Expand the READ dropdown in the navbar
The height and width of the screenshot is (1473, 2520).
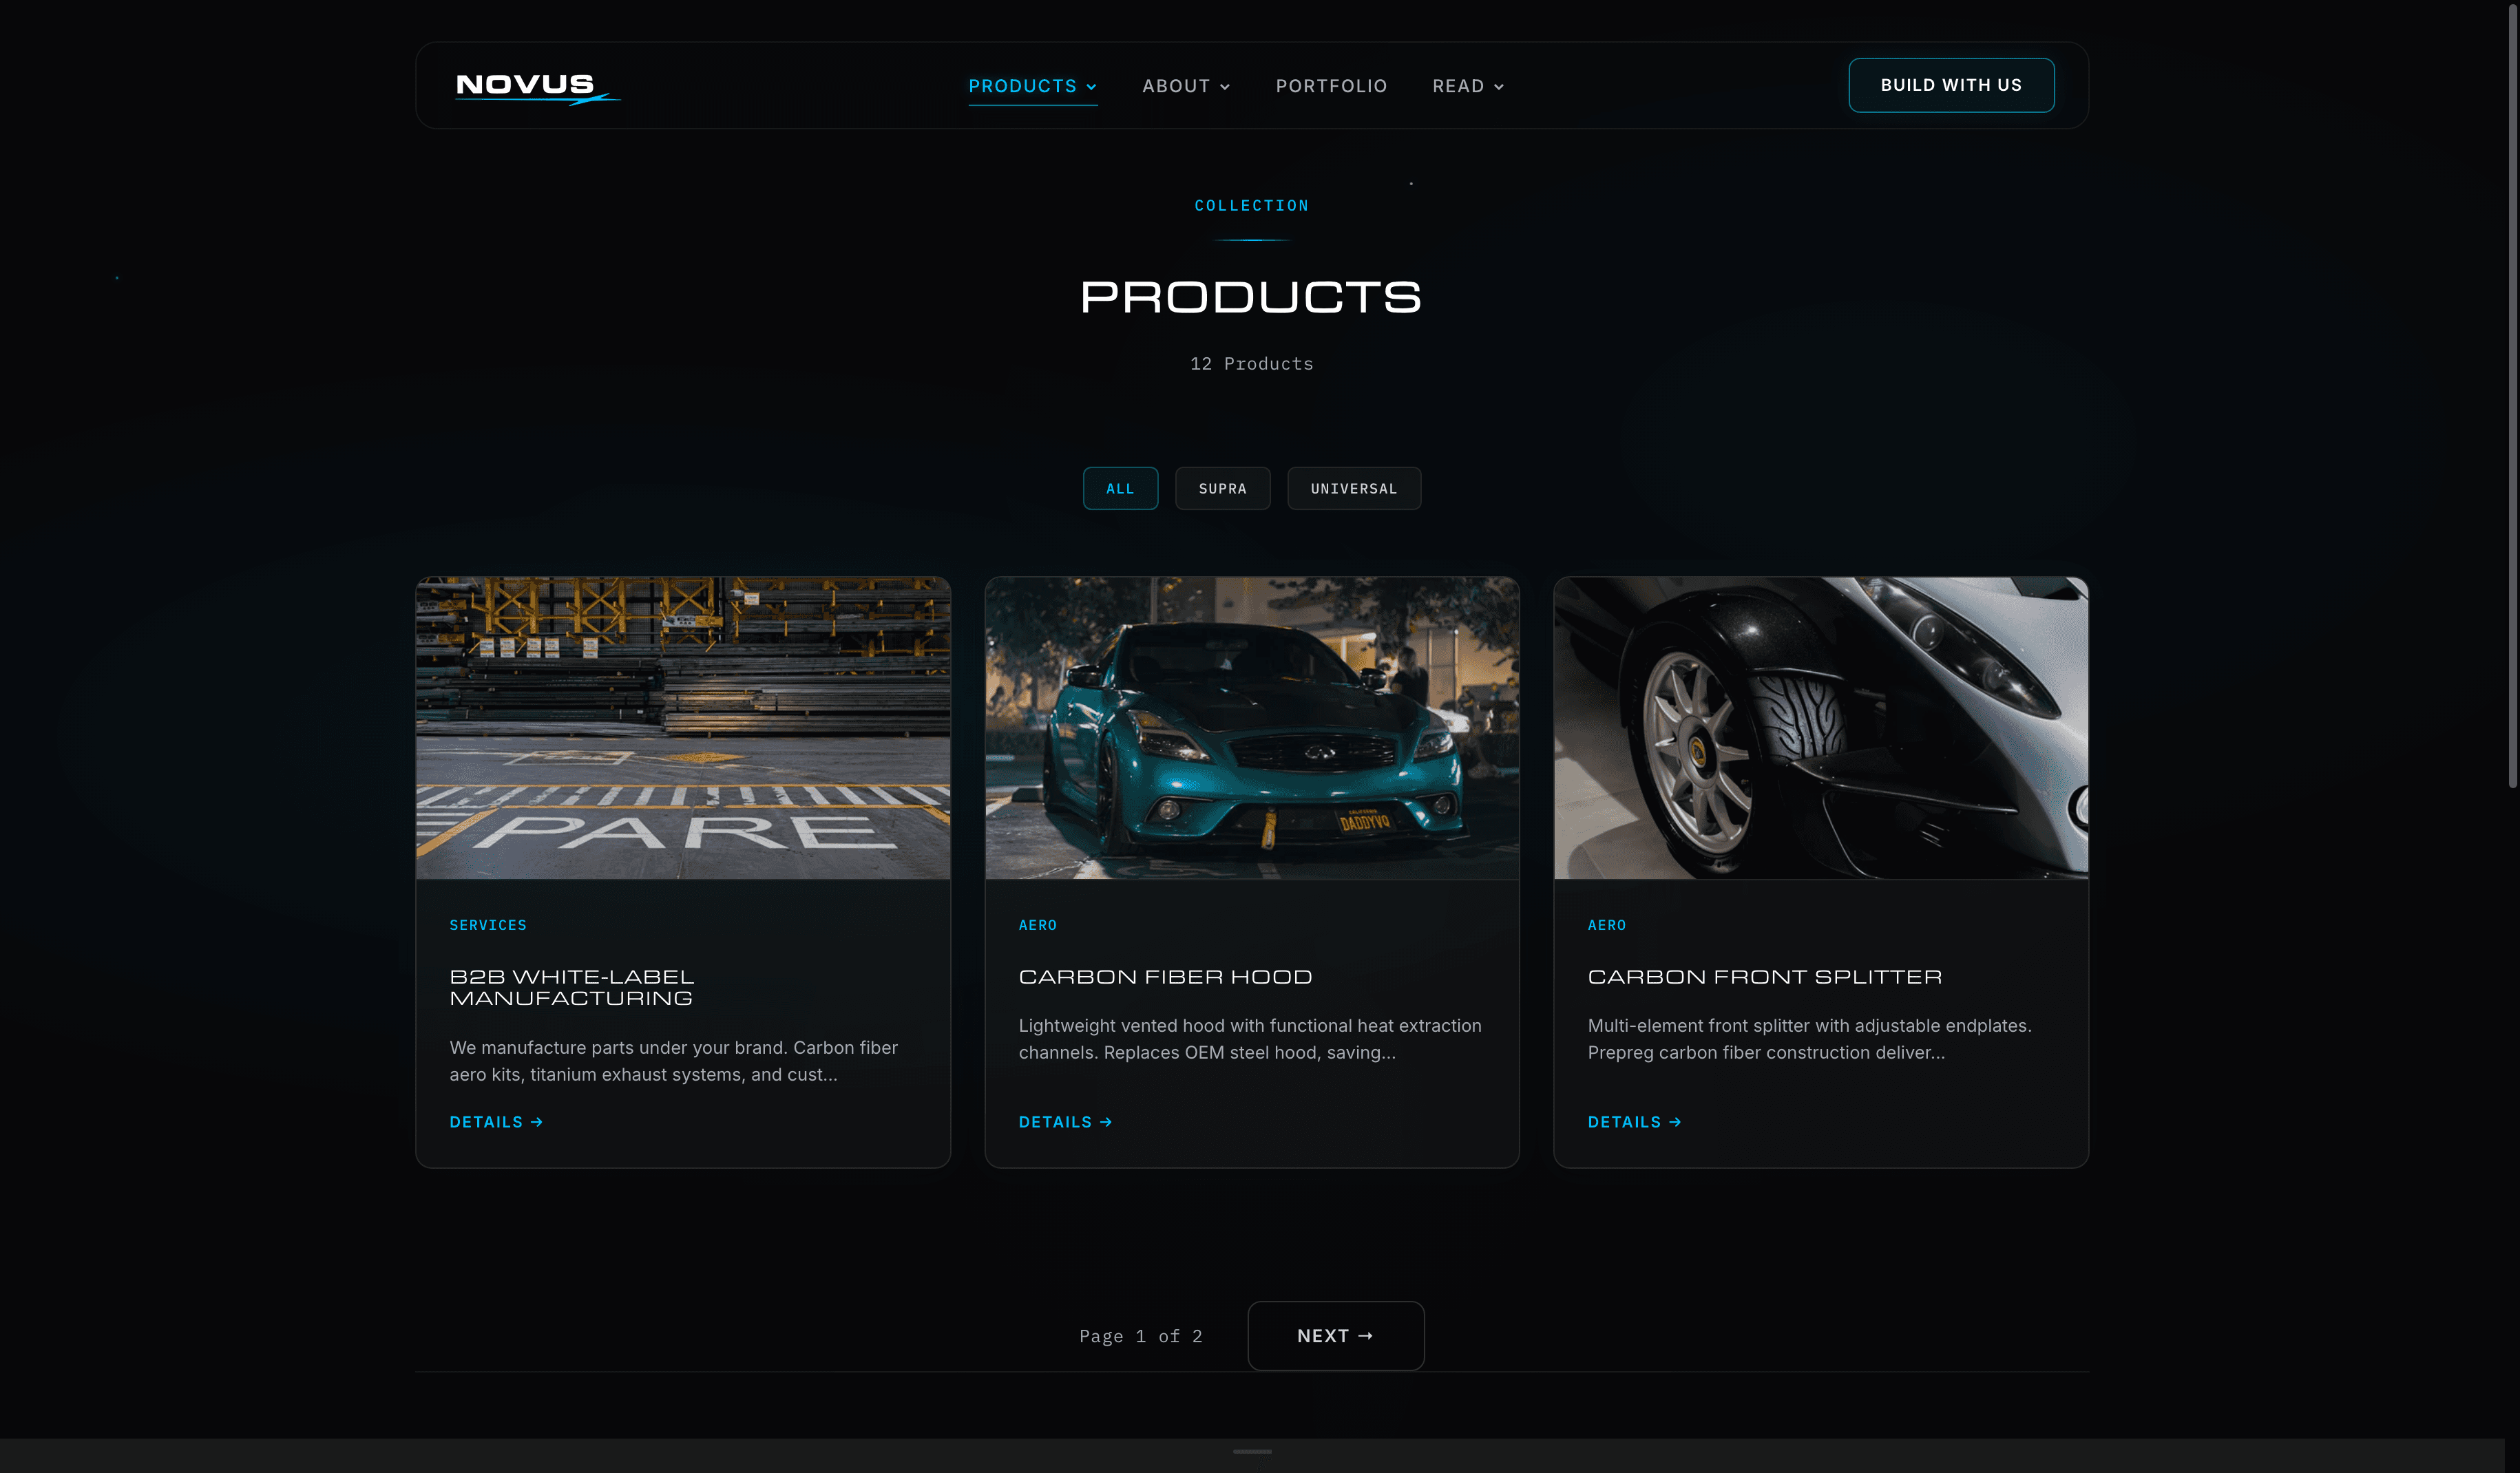(1499, 87)
